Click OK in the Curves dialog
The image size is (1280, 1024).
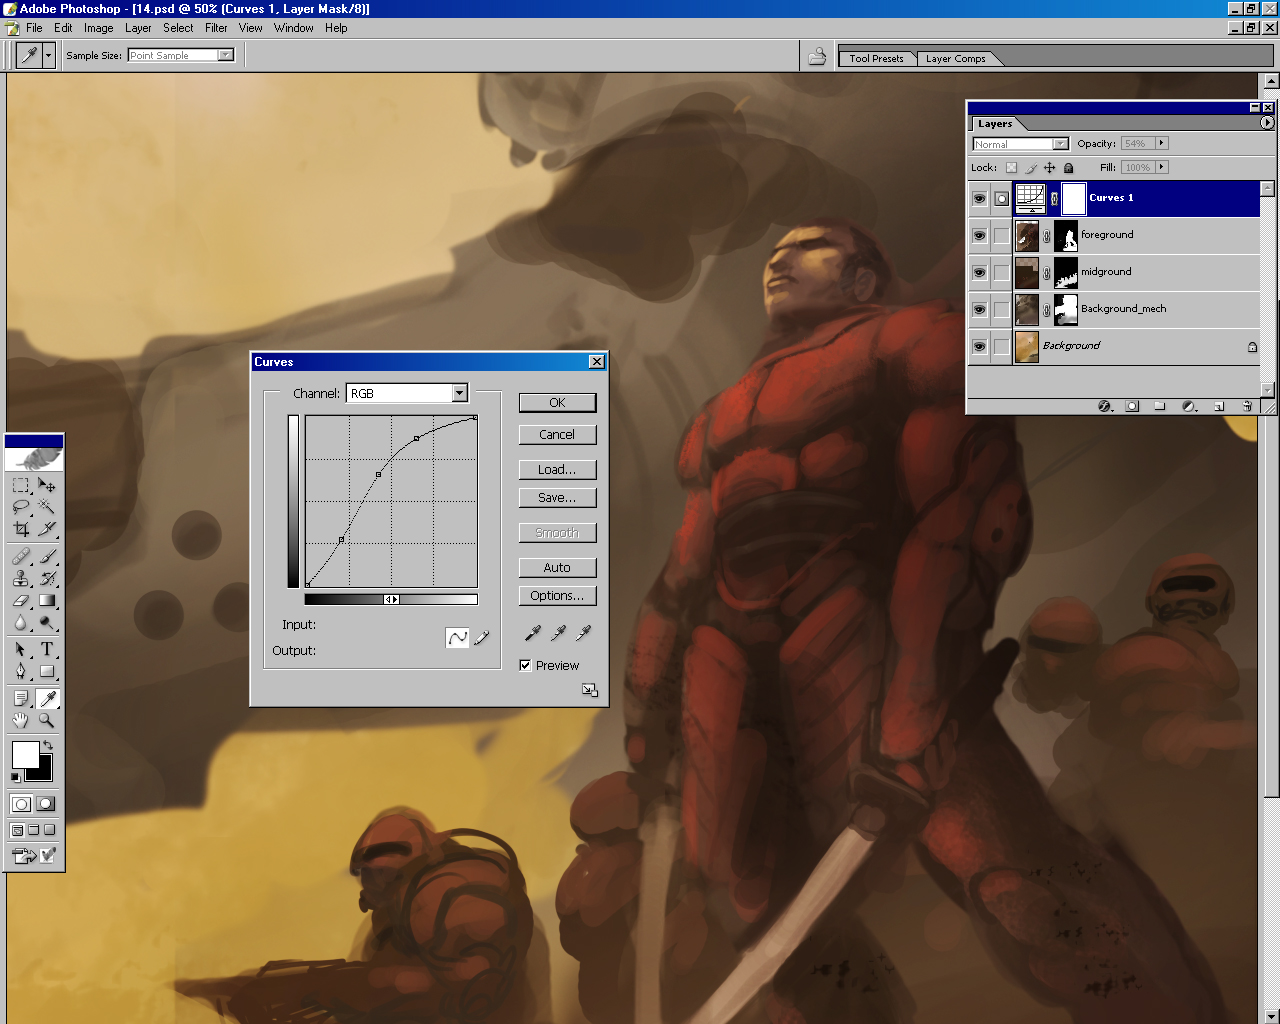point(557,403)
